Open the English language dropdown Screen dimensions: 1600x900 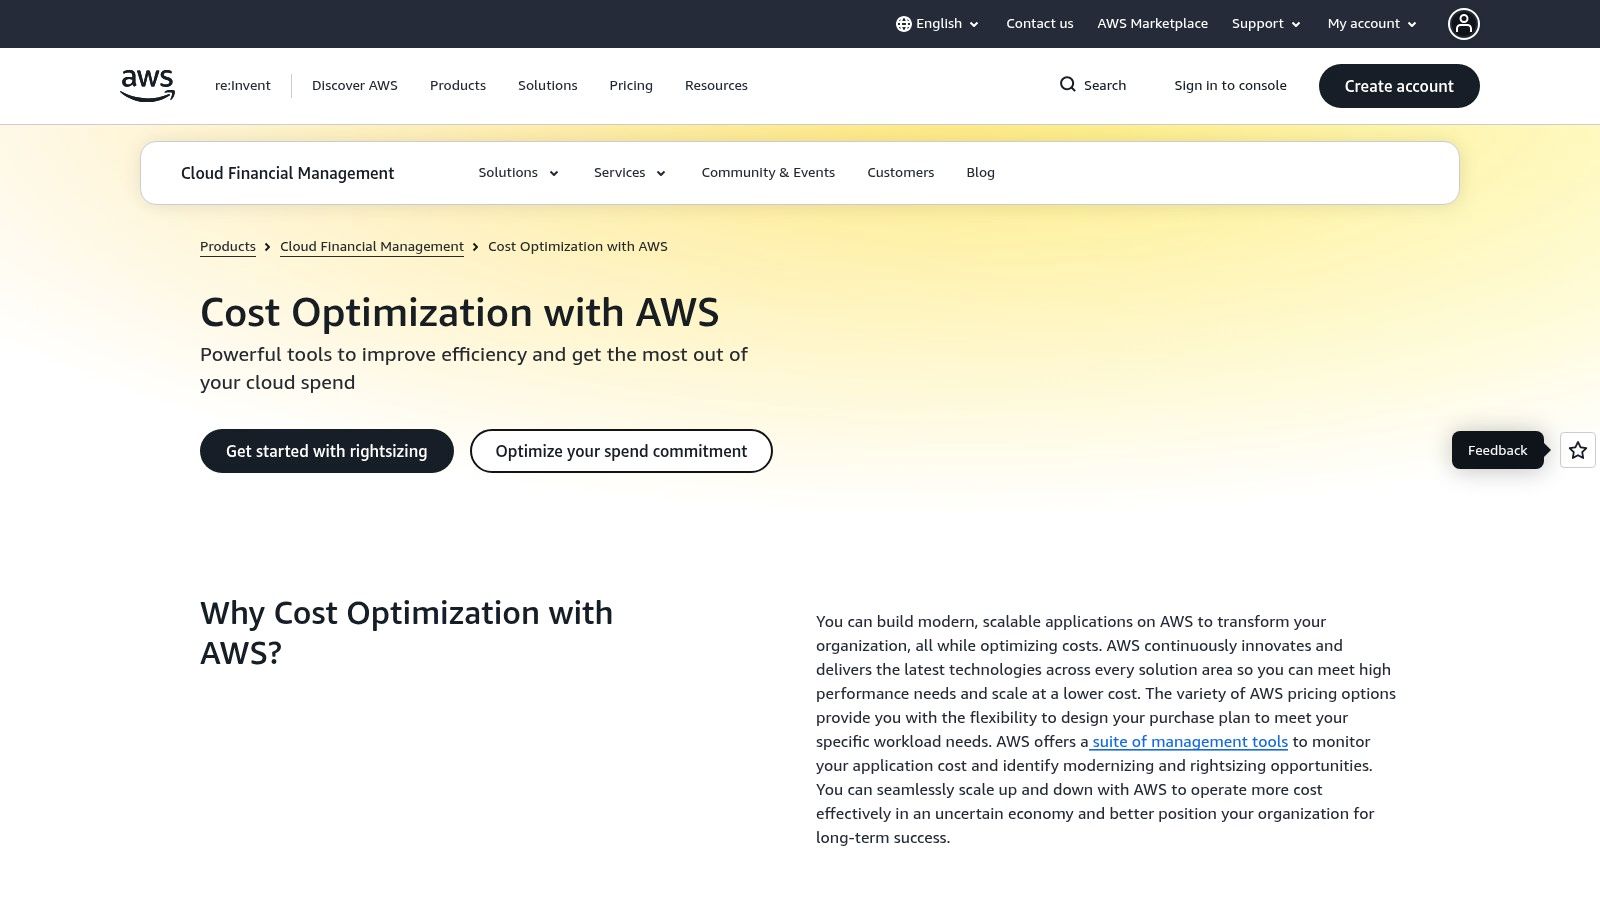click(938, 24)
